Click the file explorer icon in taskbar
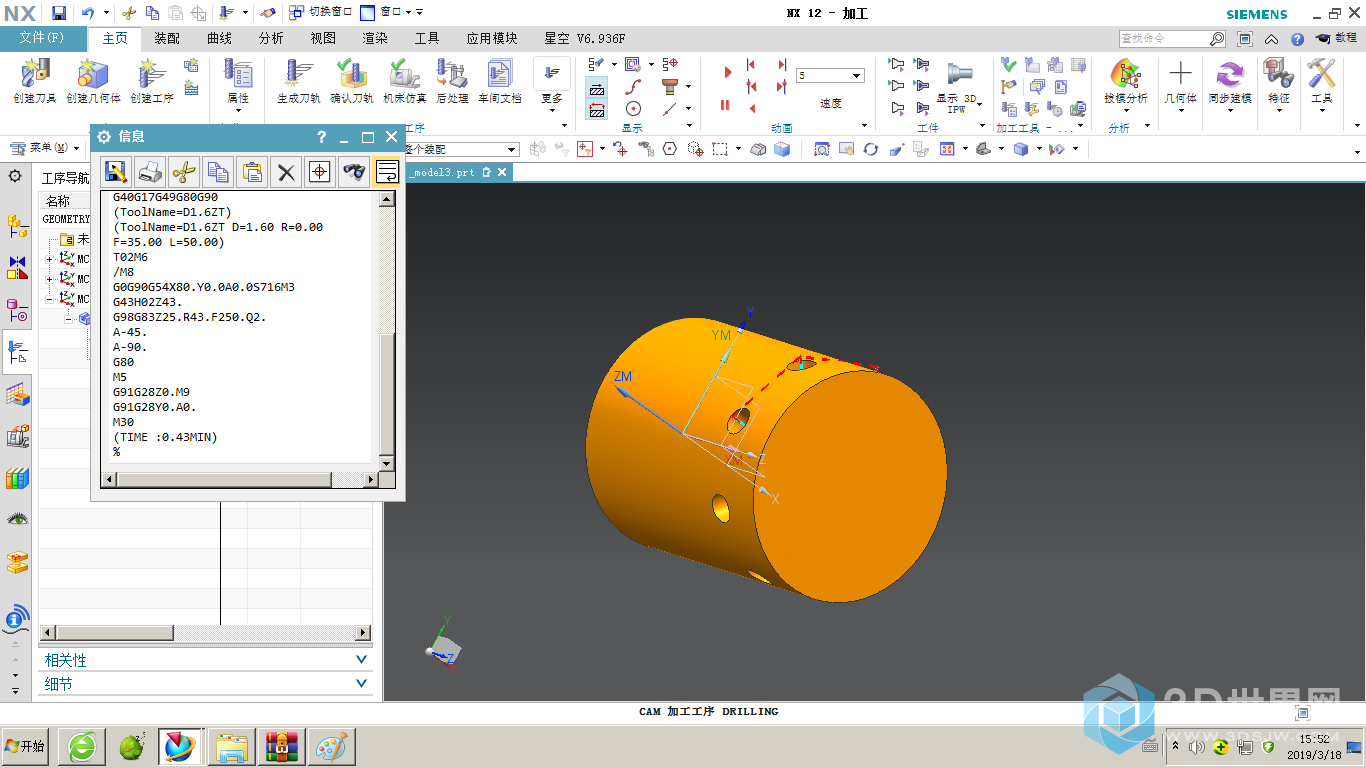The height and width of the screenshot is (768, 1366). coord(231,746)
